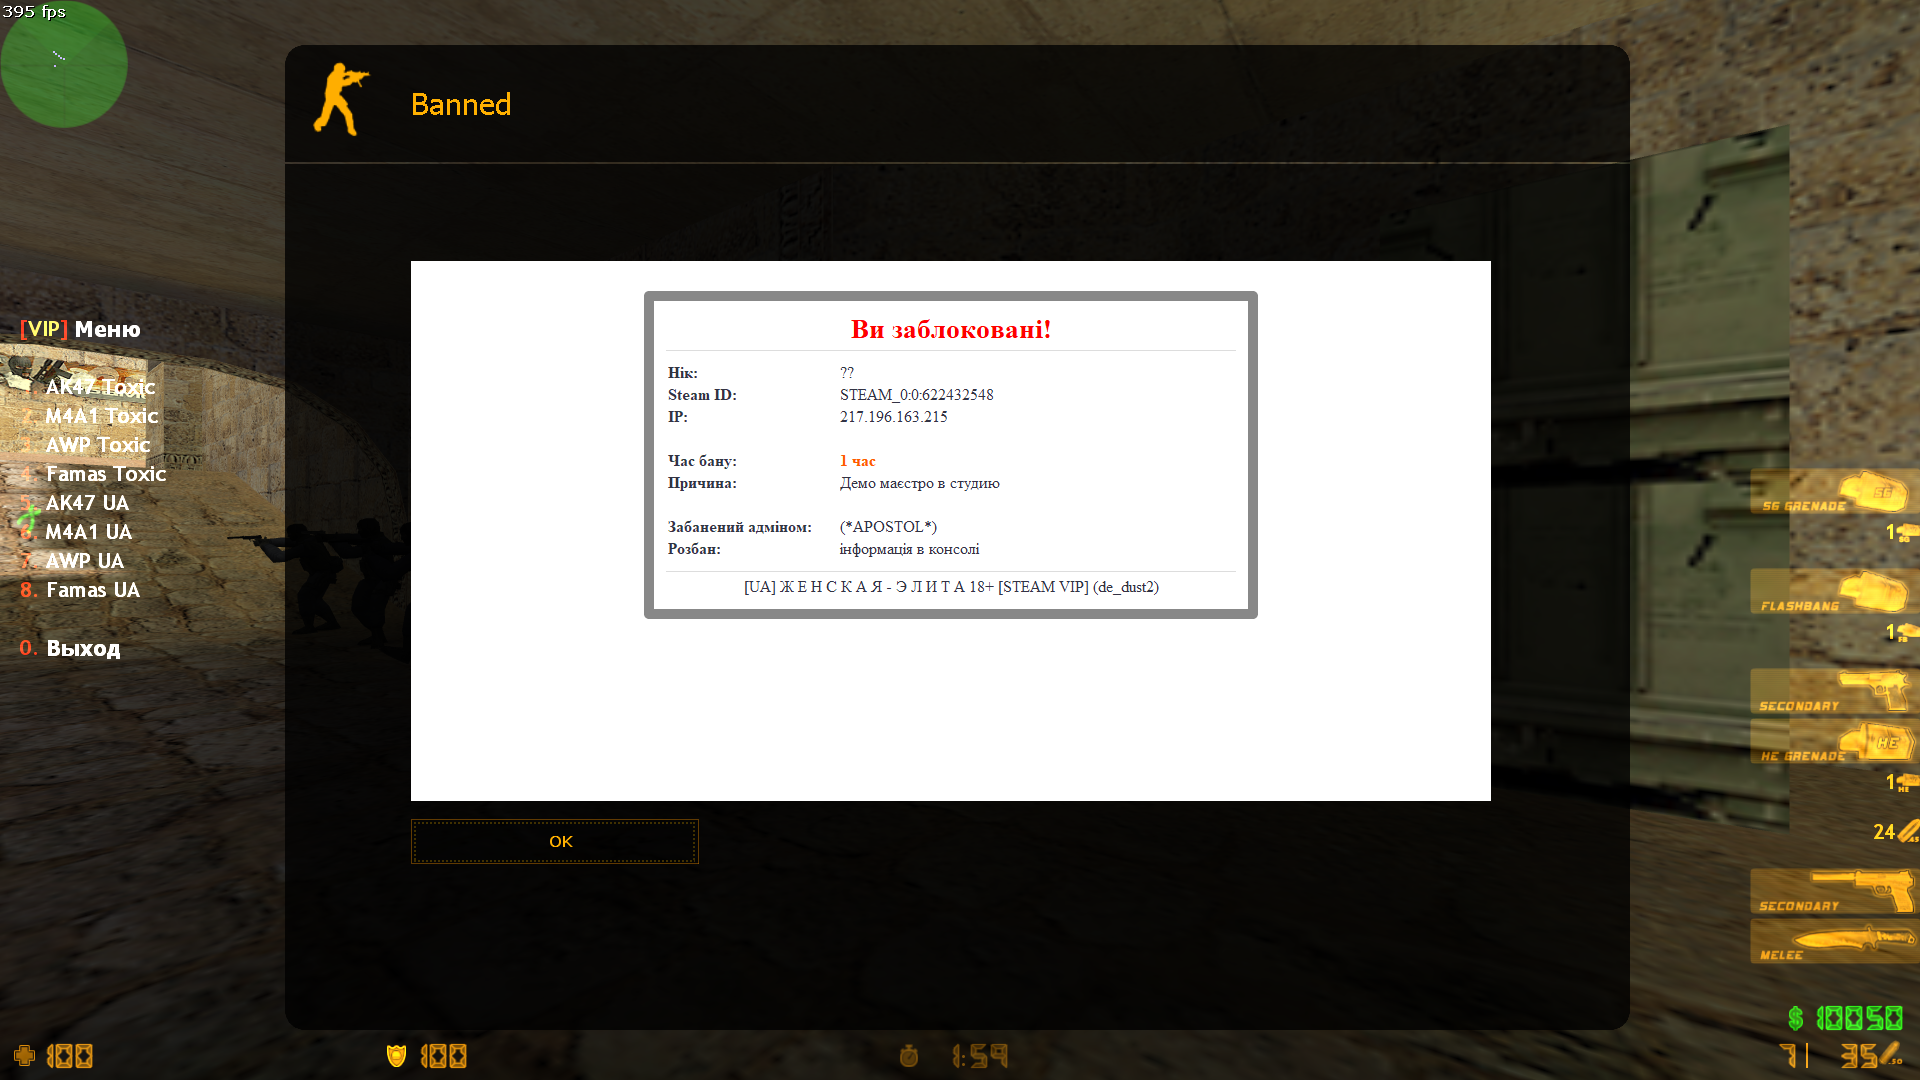This screenshot has height=1080, width=1920.
Task: Pick M4A1 UA menu entry
Action: pos(88,532)
